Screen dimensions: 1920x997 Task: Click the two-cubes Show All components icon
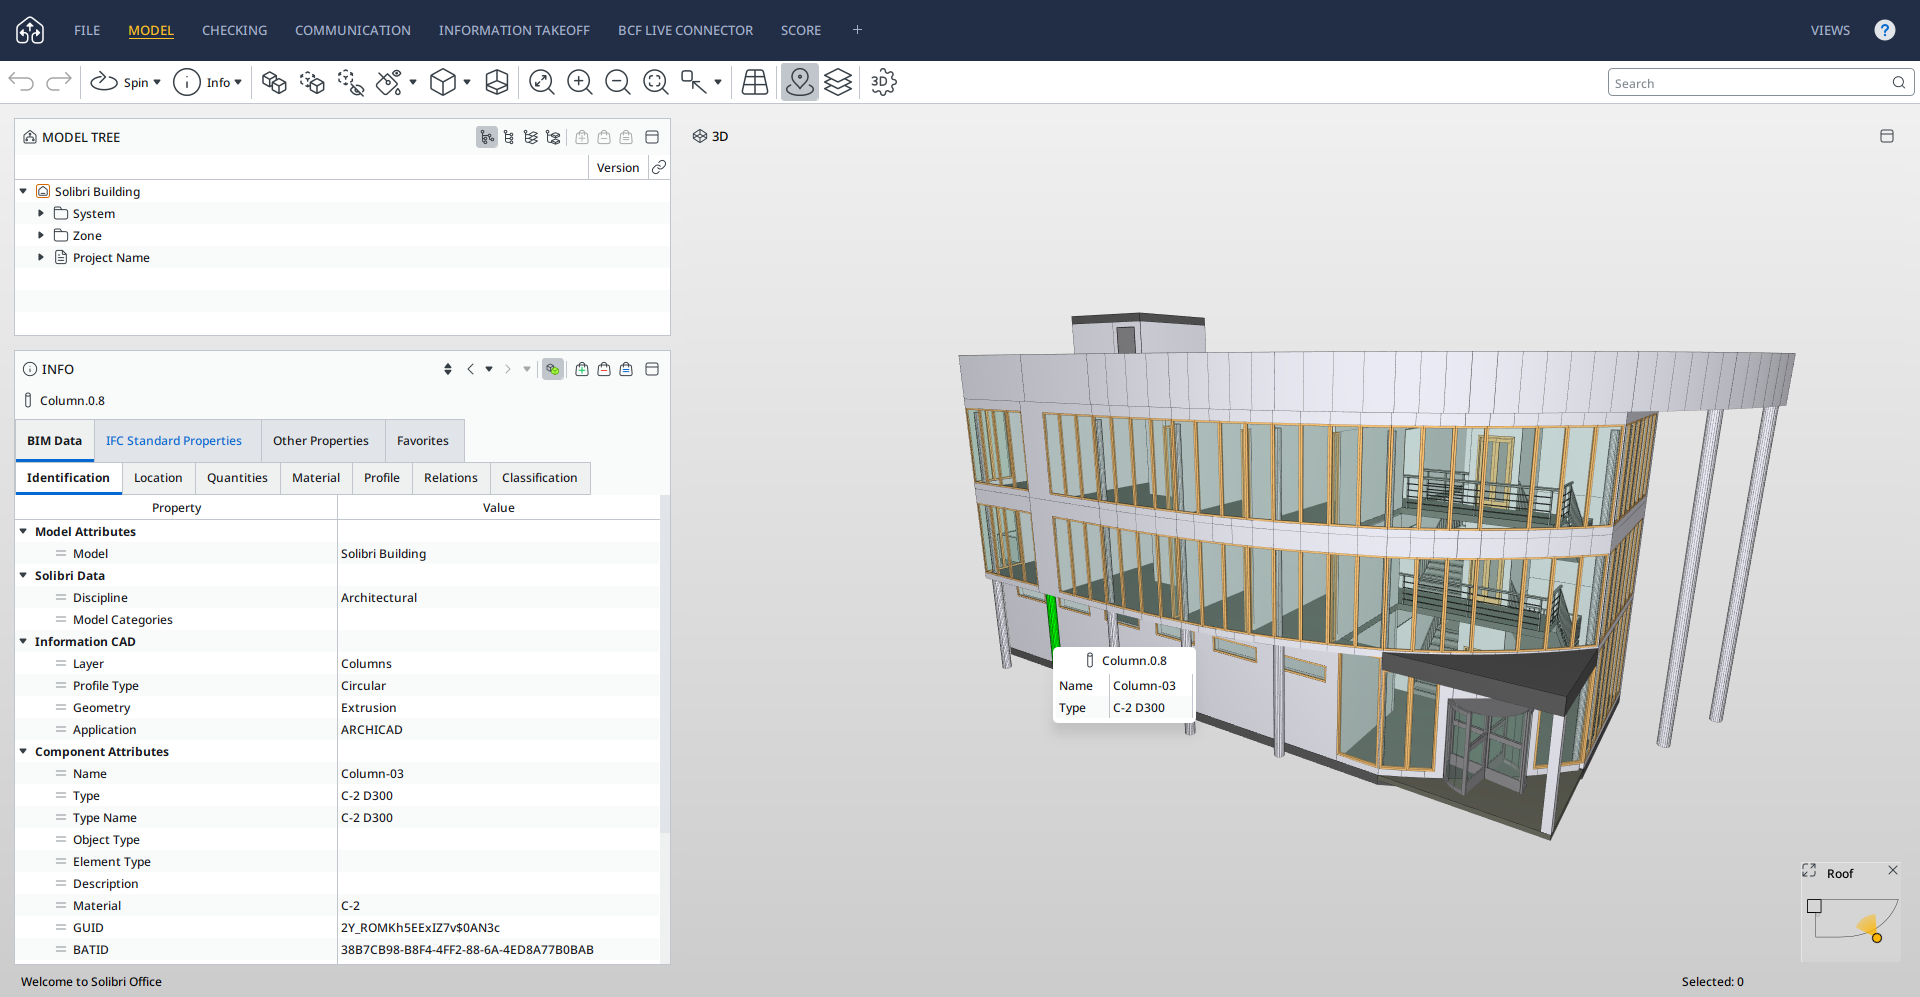click(274, 82)
